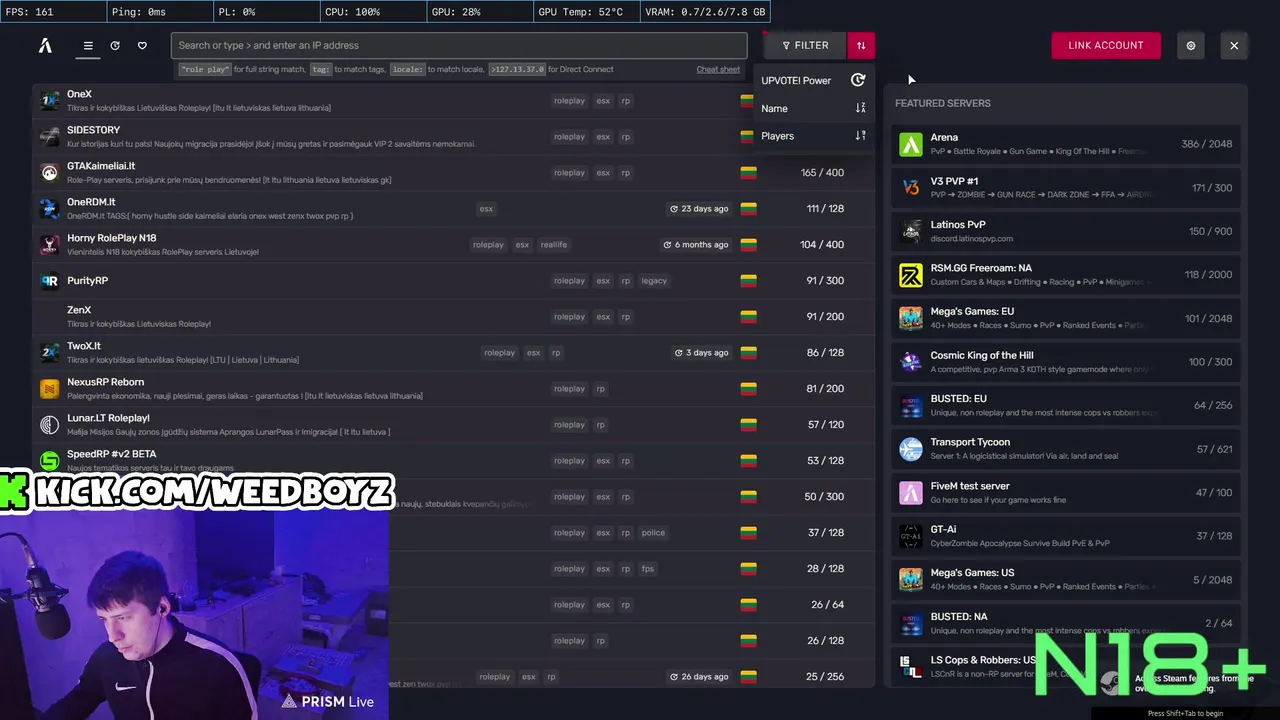
Task: Click the fps tag in server list
Action: point(648,568)
